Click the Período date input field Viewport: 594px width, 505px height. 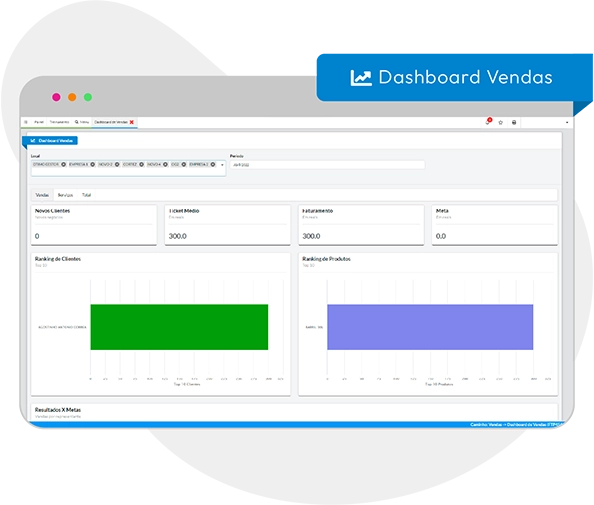pos(327,165)
